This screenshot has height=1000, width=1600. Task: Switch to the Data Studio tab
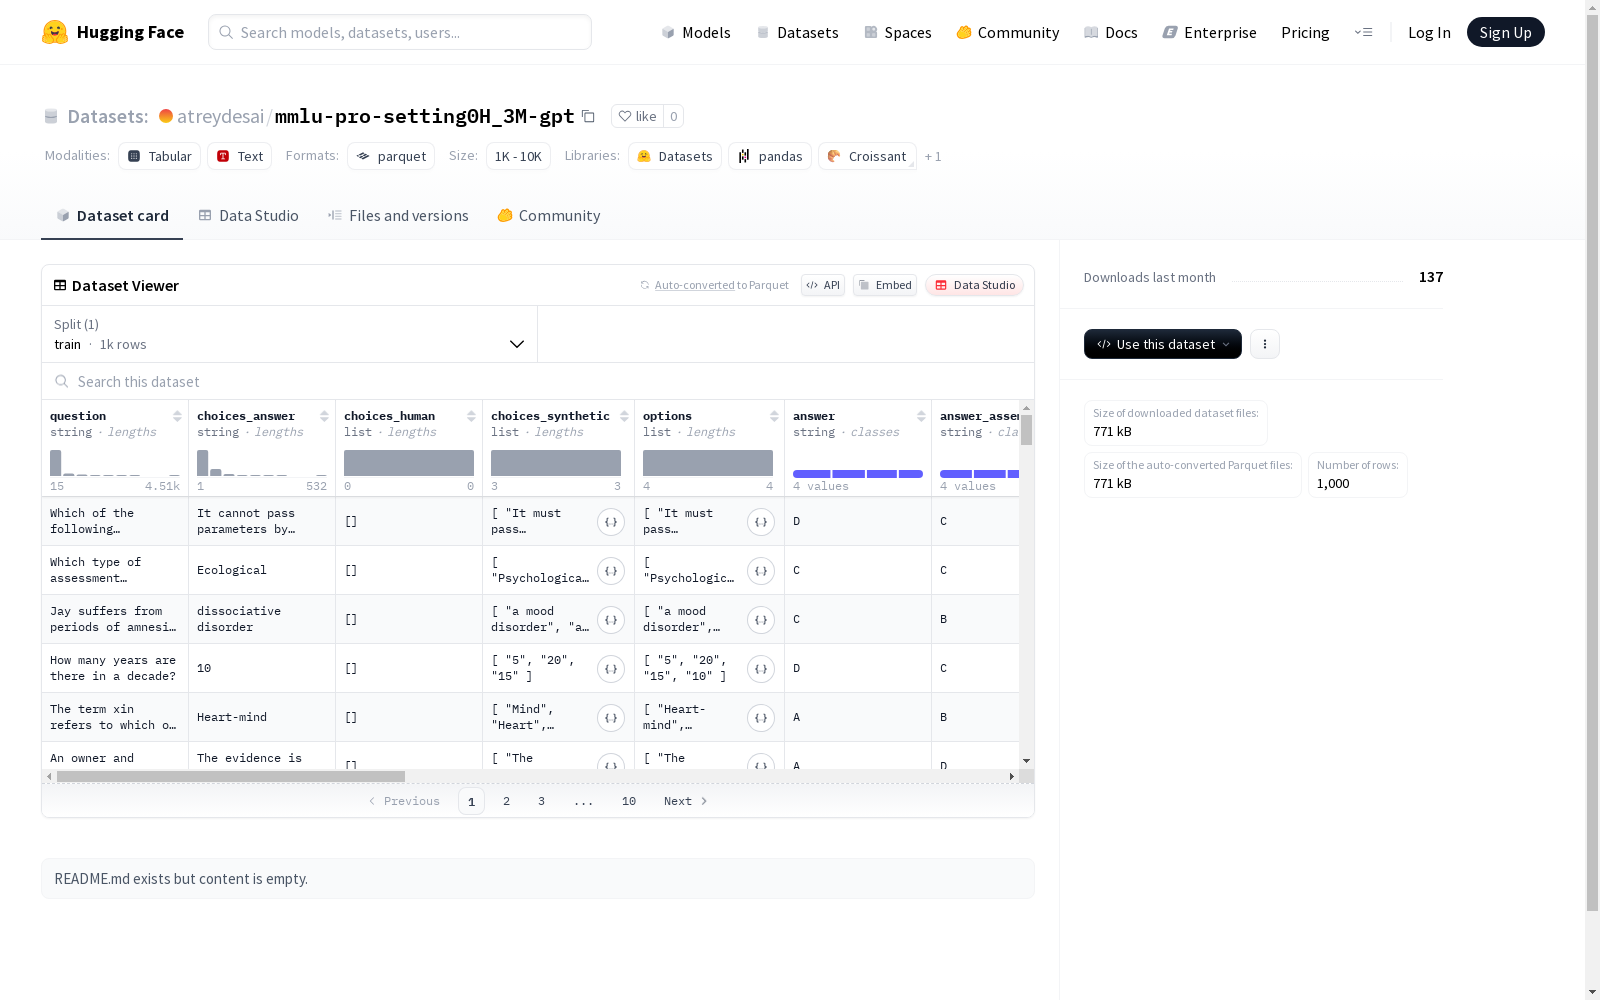[248, 216]
